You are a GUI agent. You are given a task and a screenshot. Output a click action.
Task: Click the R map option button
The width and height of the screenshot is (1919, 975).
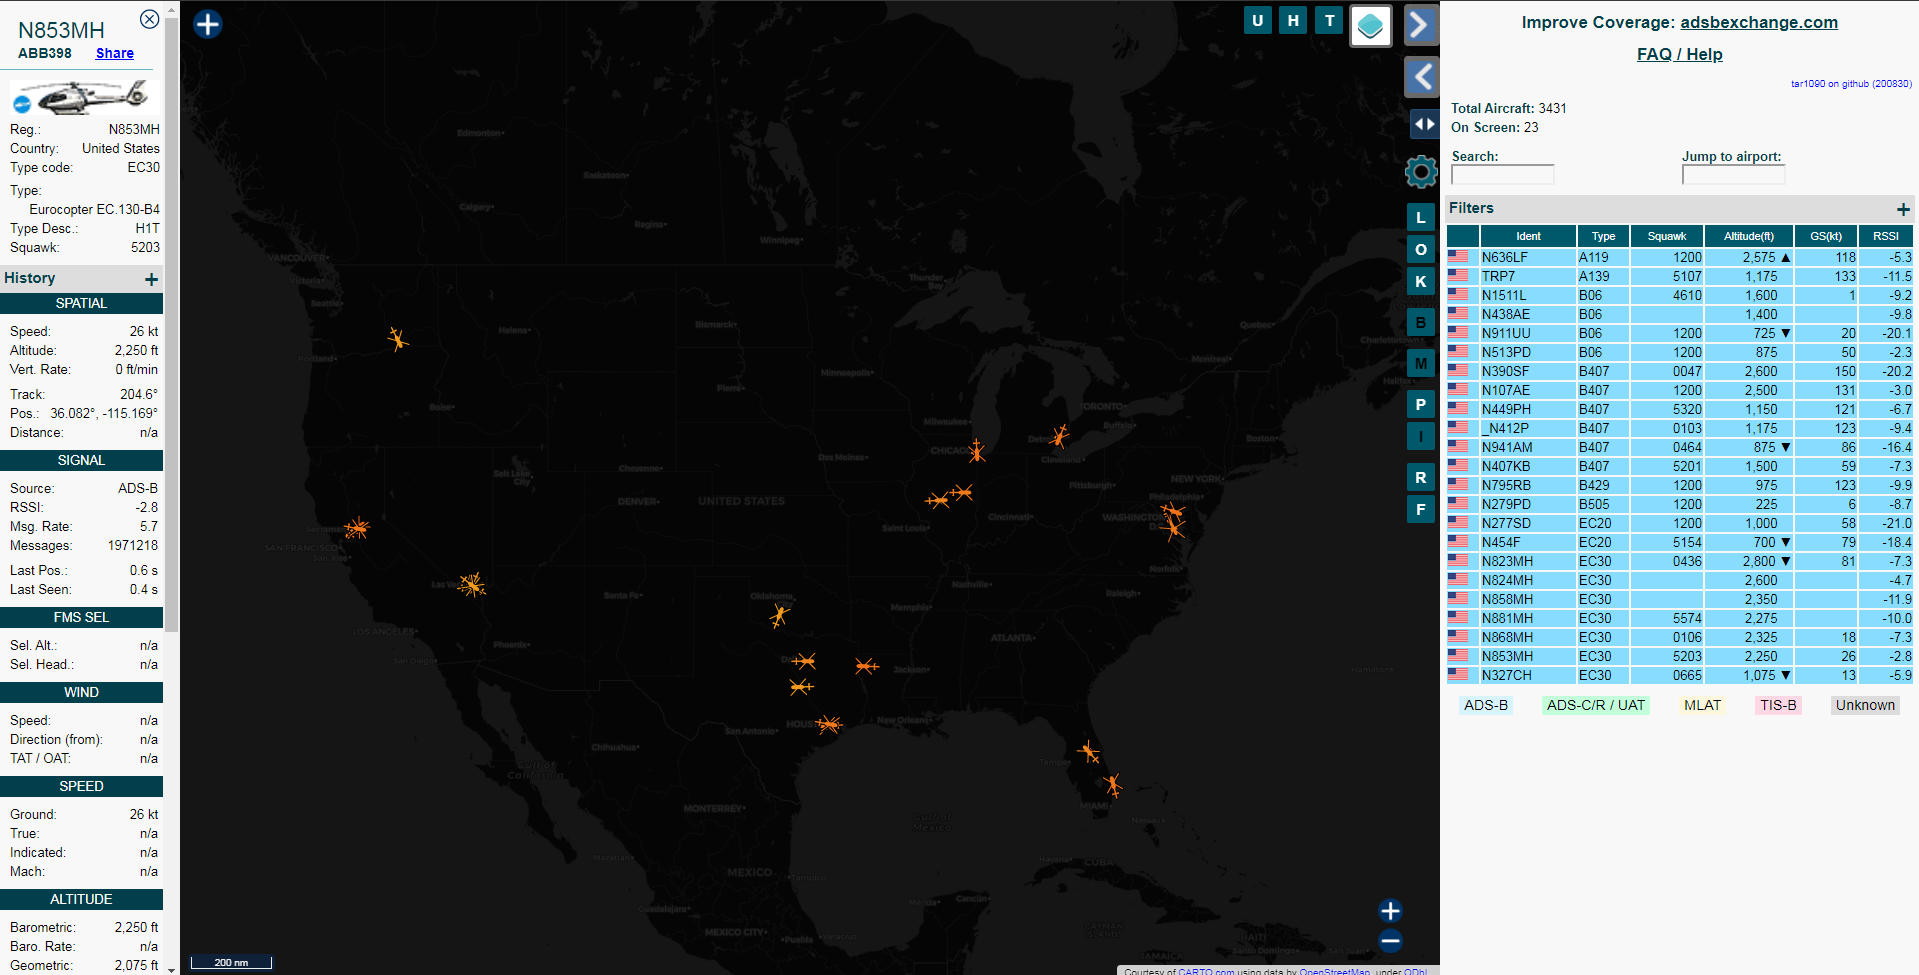[1421, 477]
